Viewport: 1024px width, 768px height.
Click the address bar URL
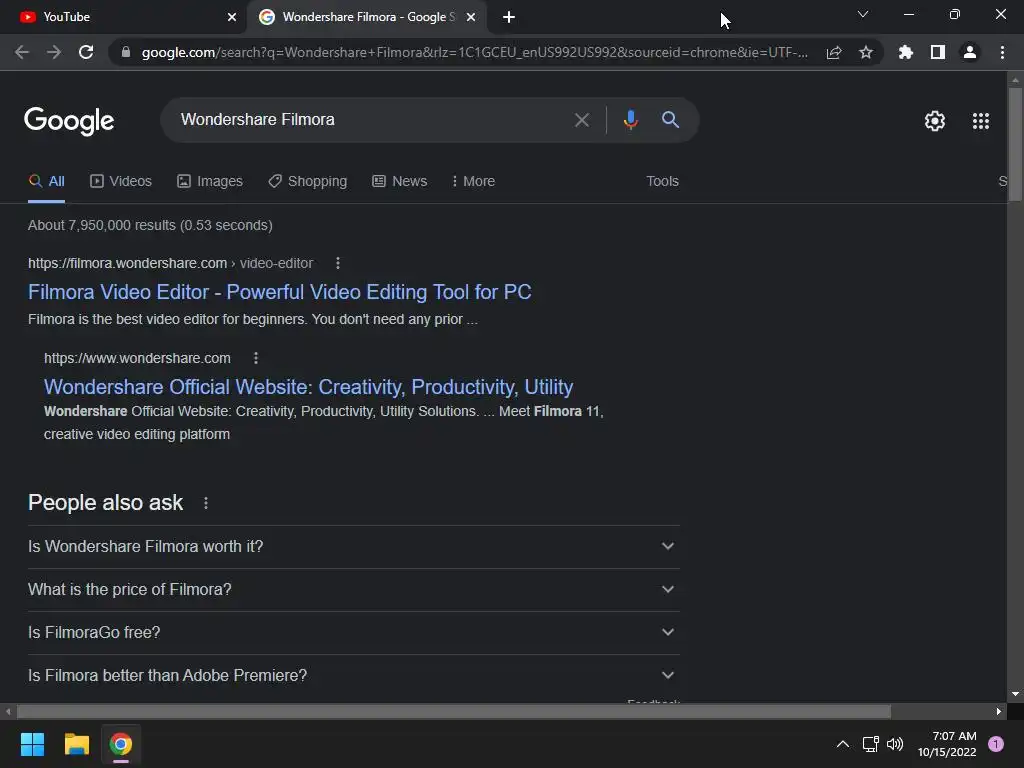pos(475,52)
